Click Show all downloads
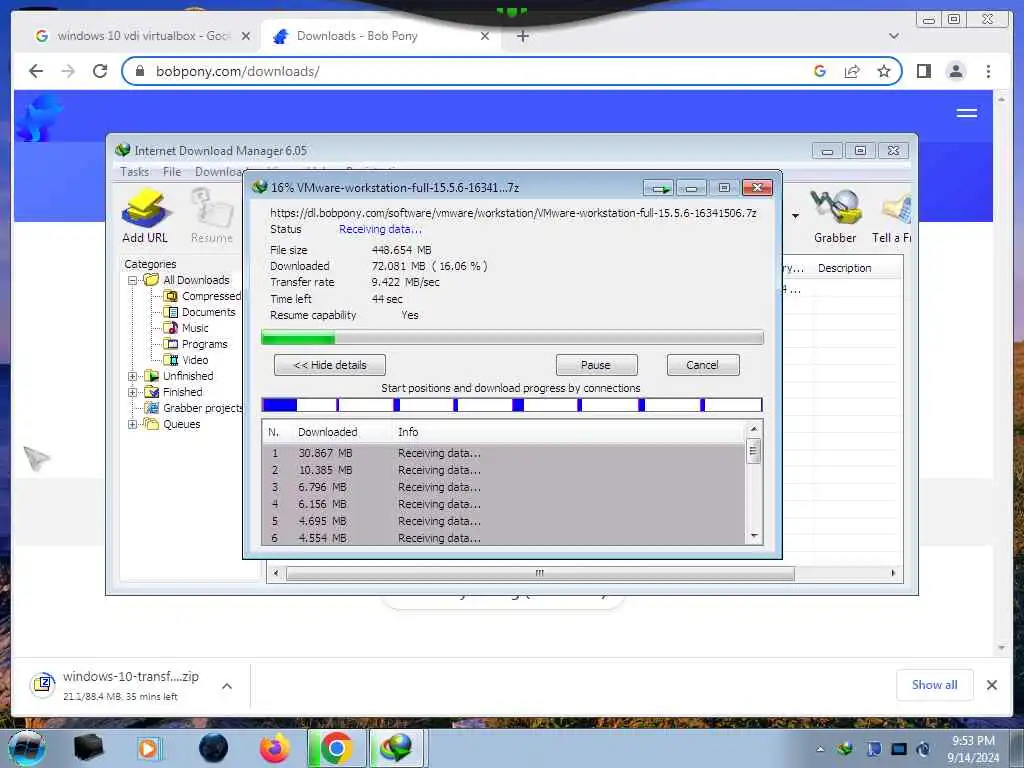Viewport: 1024px width, 768px height. pyautogui.click(x=935, y=684)
